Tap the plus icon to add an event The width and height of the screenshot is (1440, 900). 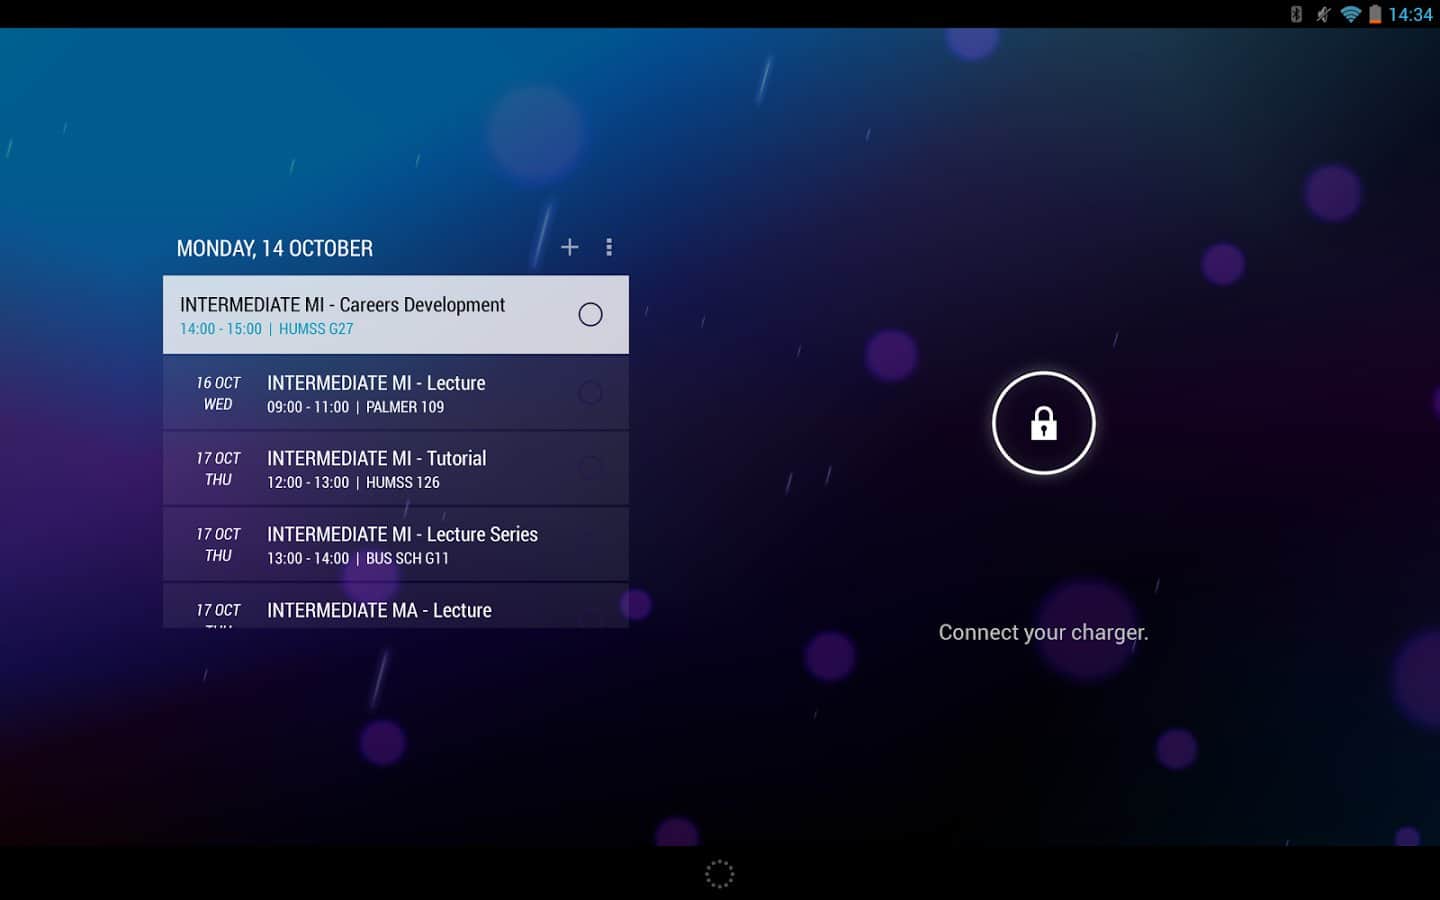click(x=569, y=247)
